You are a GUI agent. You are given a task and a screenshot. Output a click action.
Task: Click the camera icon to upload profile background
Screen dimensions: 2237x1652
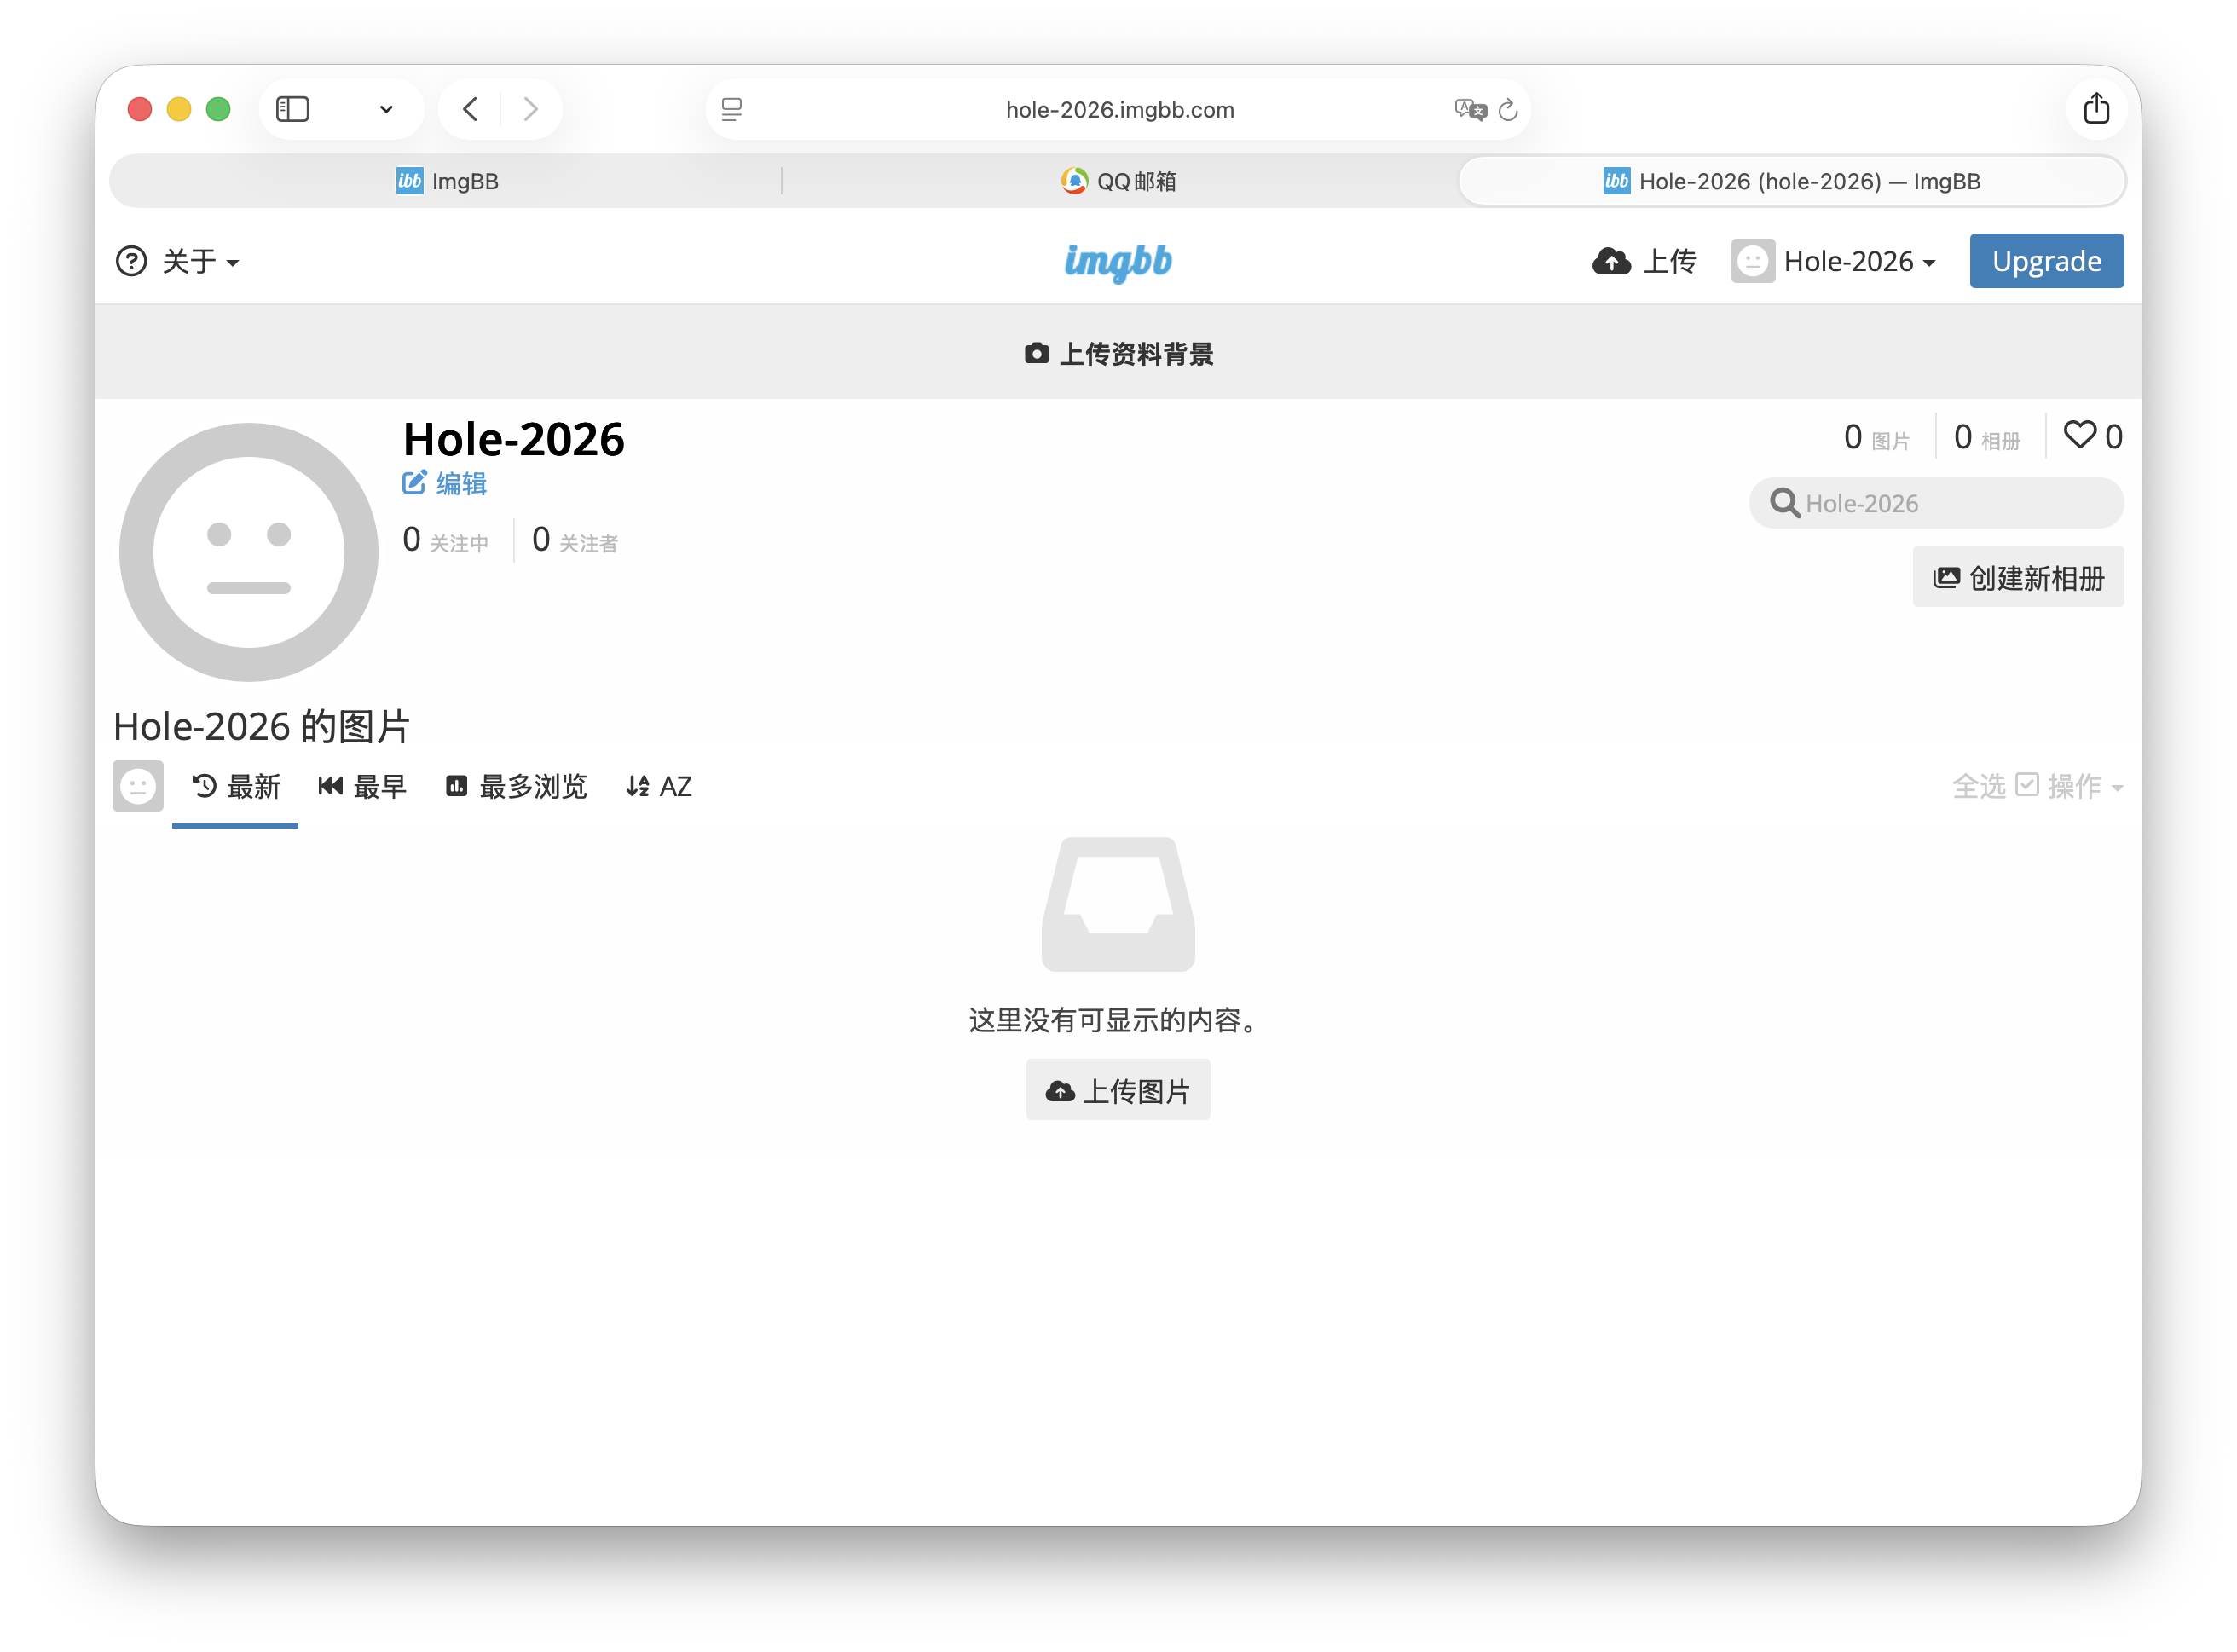pos(1038,353)
